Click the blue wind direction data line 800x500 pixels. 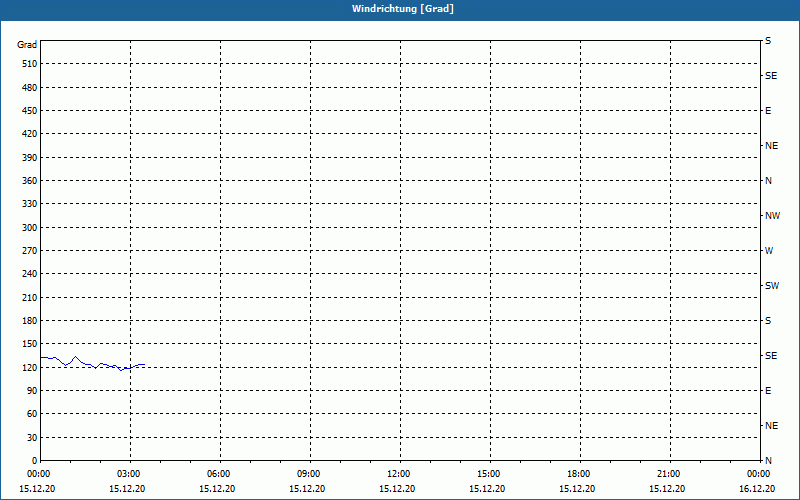92,364
